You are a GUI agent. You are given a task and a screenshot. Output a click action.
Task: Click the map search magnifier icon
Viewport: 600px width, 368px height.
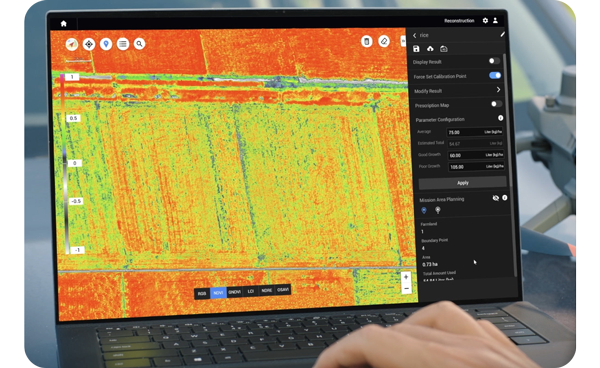pyautogui.click(x=140, y=44)
